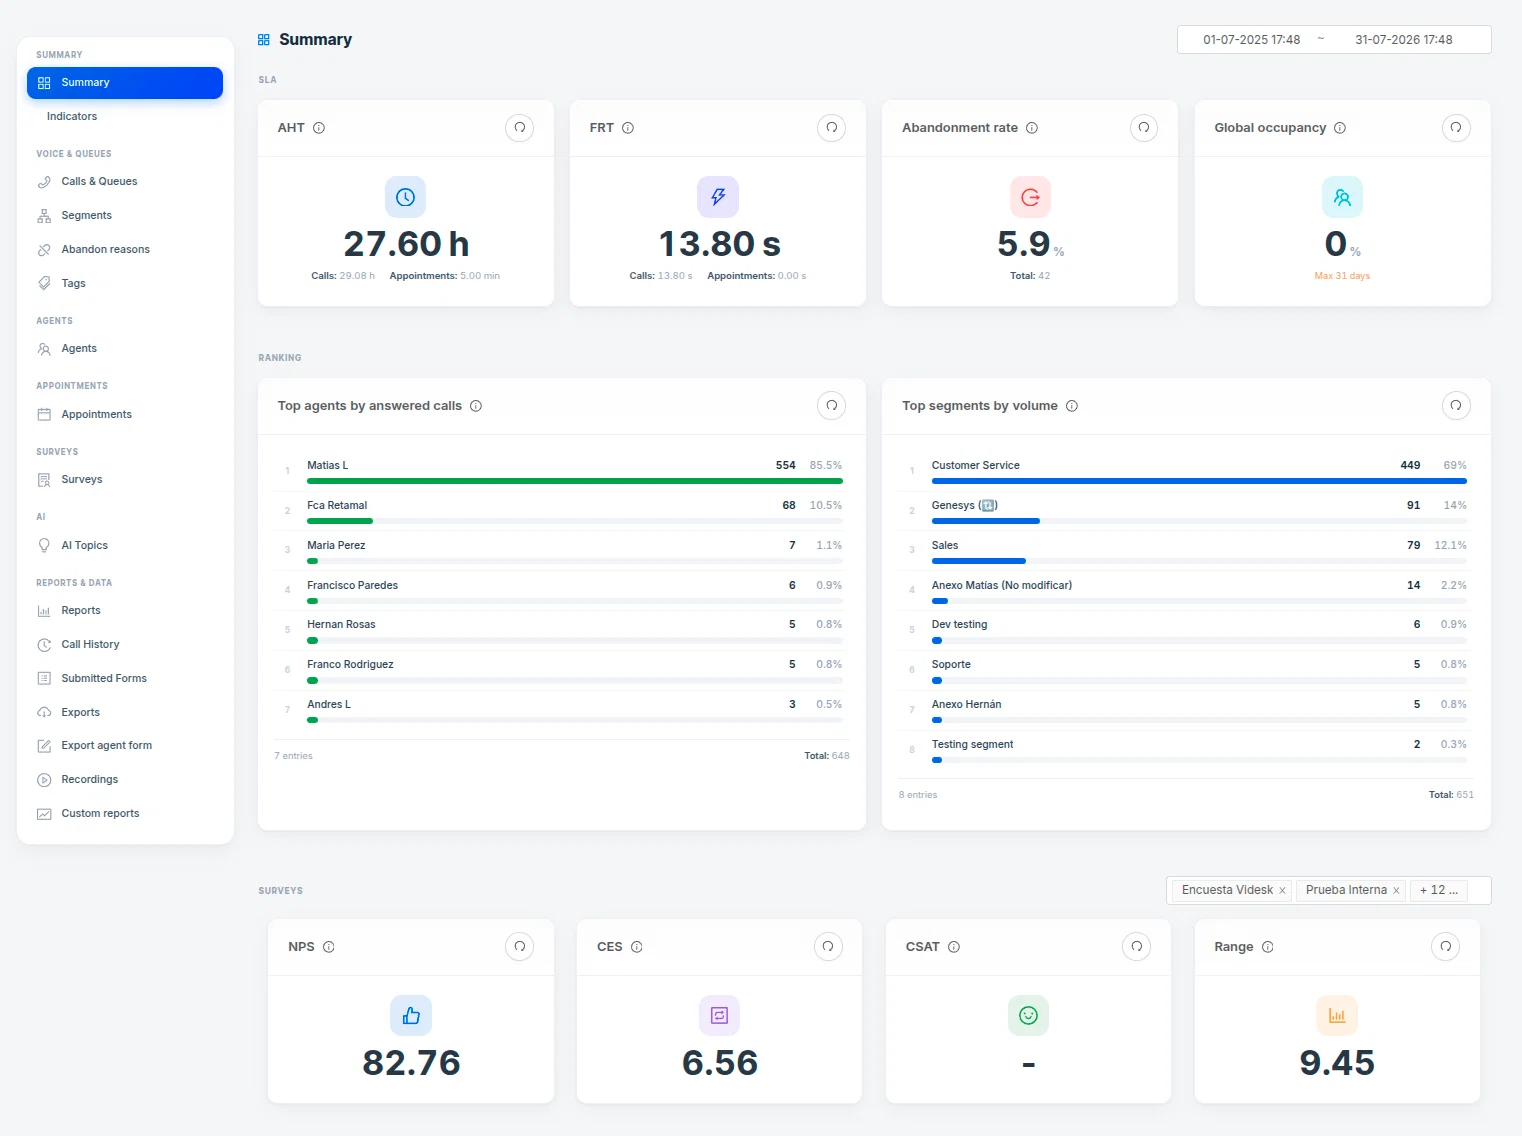1522x1136 pixels.
Task: Show info tooltip for AHT
Action: pos(319,128)
